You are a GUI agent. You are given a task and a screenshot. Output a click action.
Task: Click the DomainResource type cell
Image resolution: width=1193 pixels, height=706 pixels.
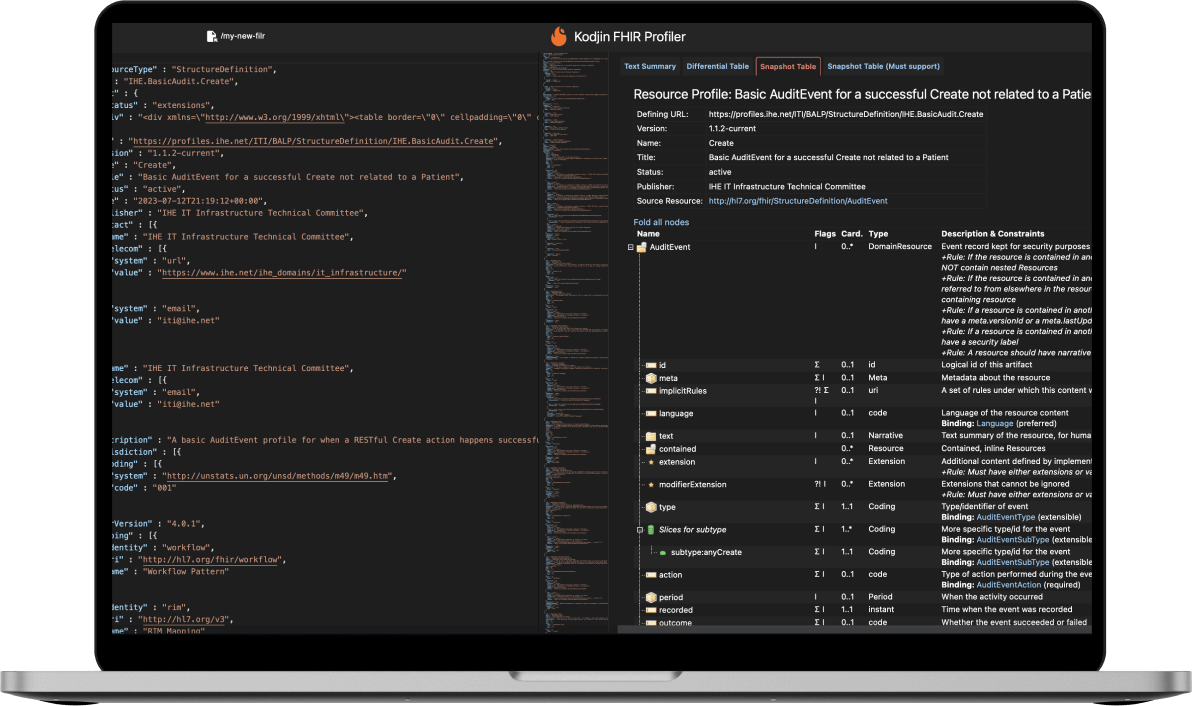(x=900, y=246)
